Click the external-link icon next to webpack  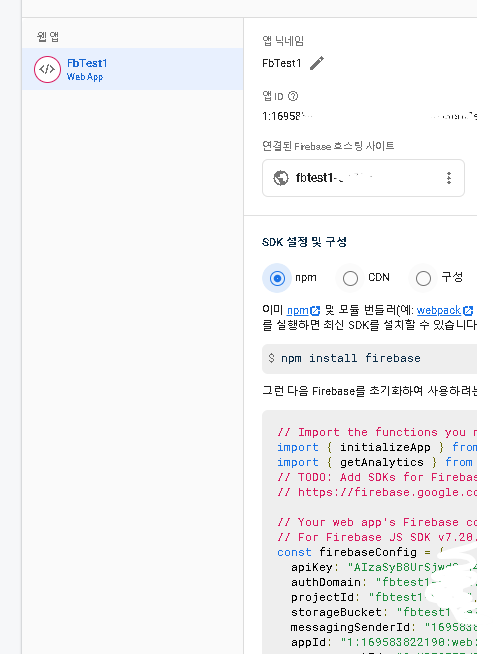(468, 311)
